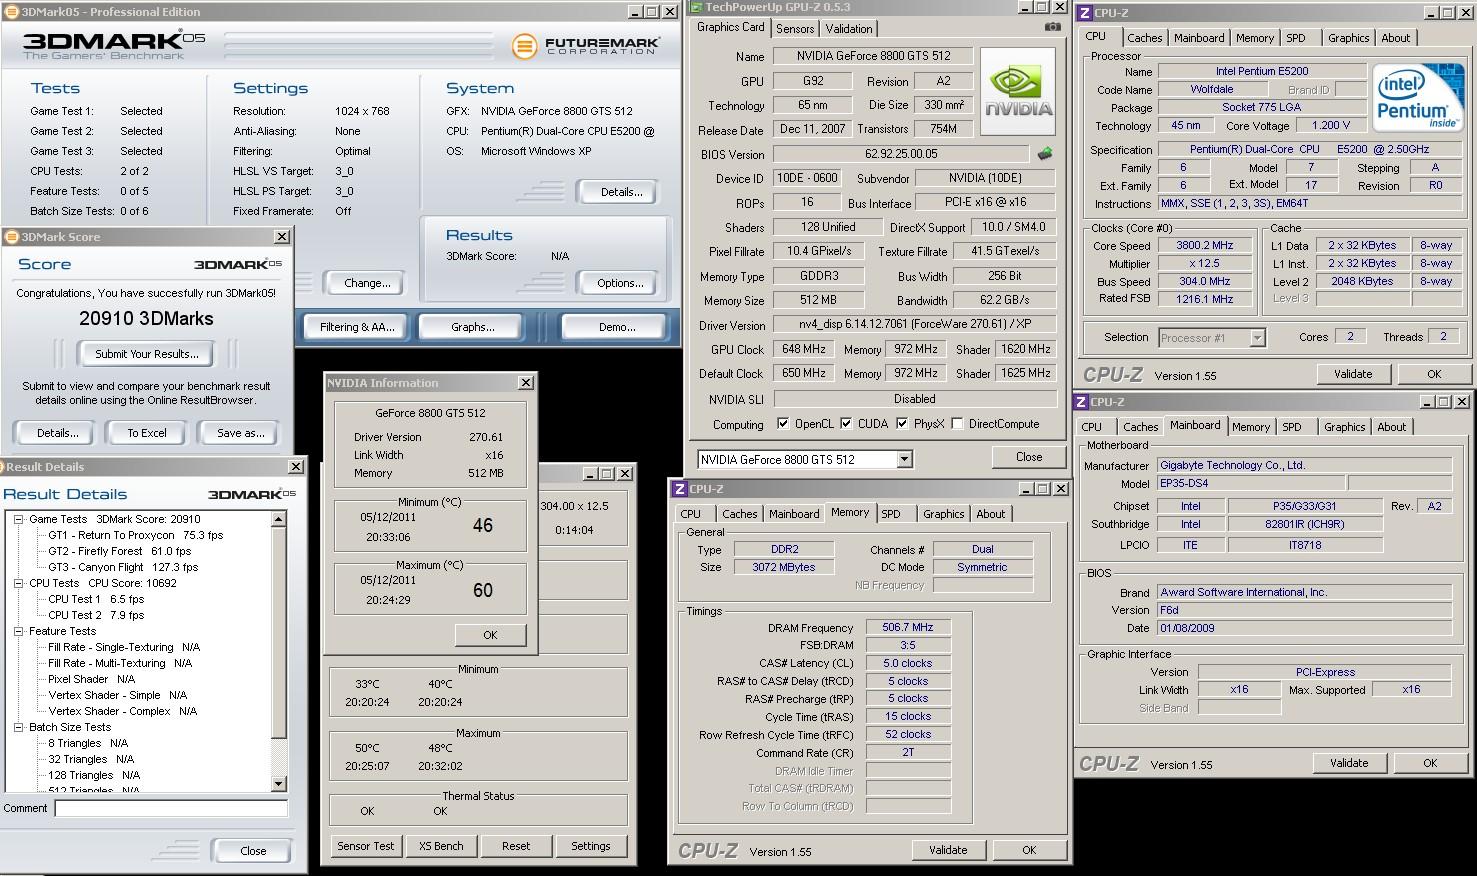This screenshot has height=876, width=1477.
Task: Click Details button in 3DMark Score window
Action: pos(57,433)
